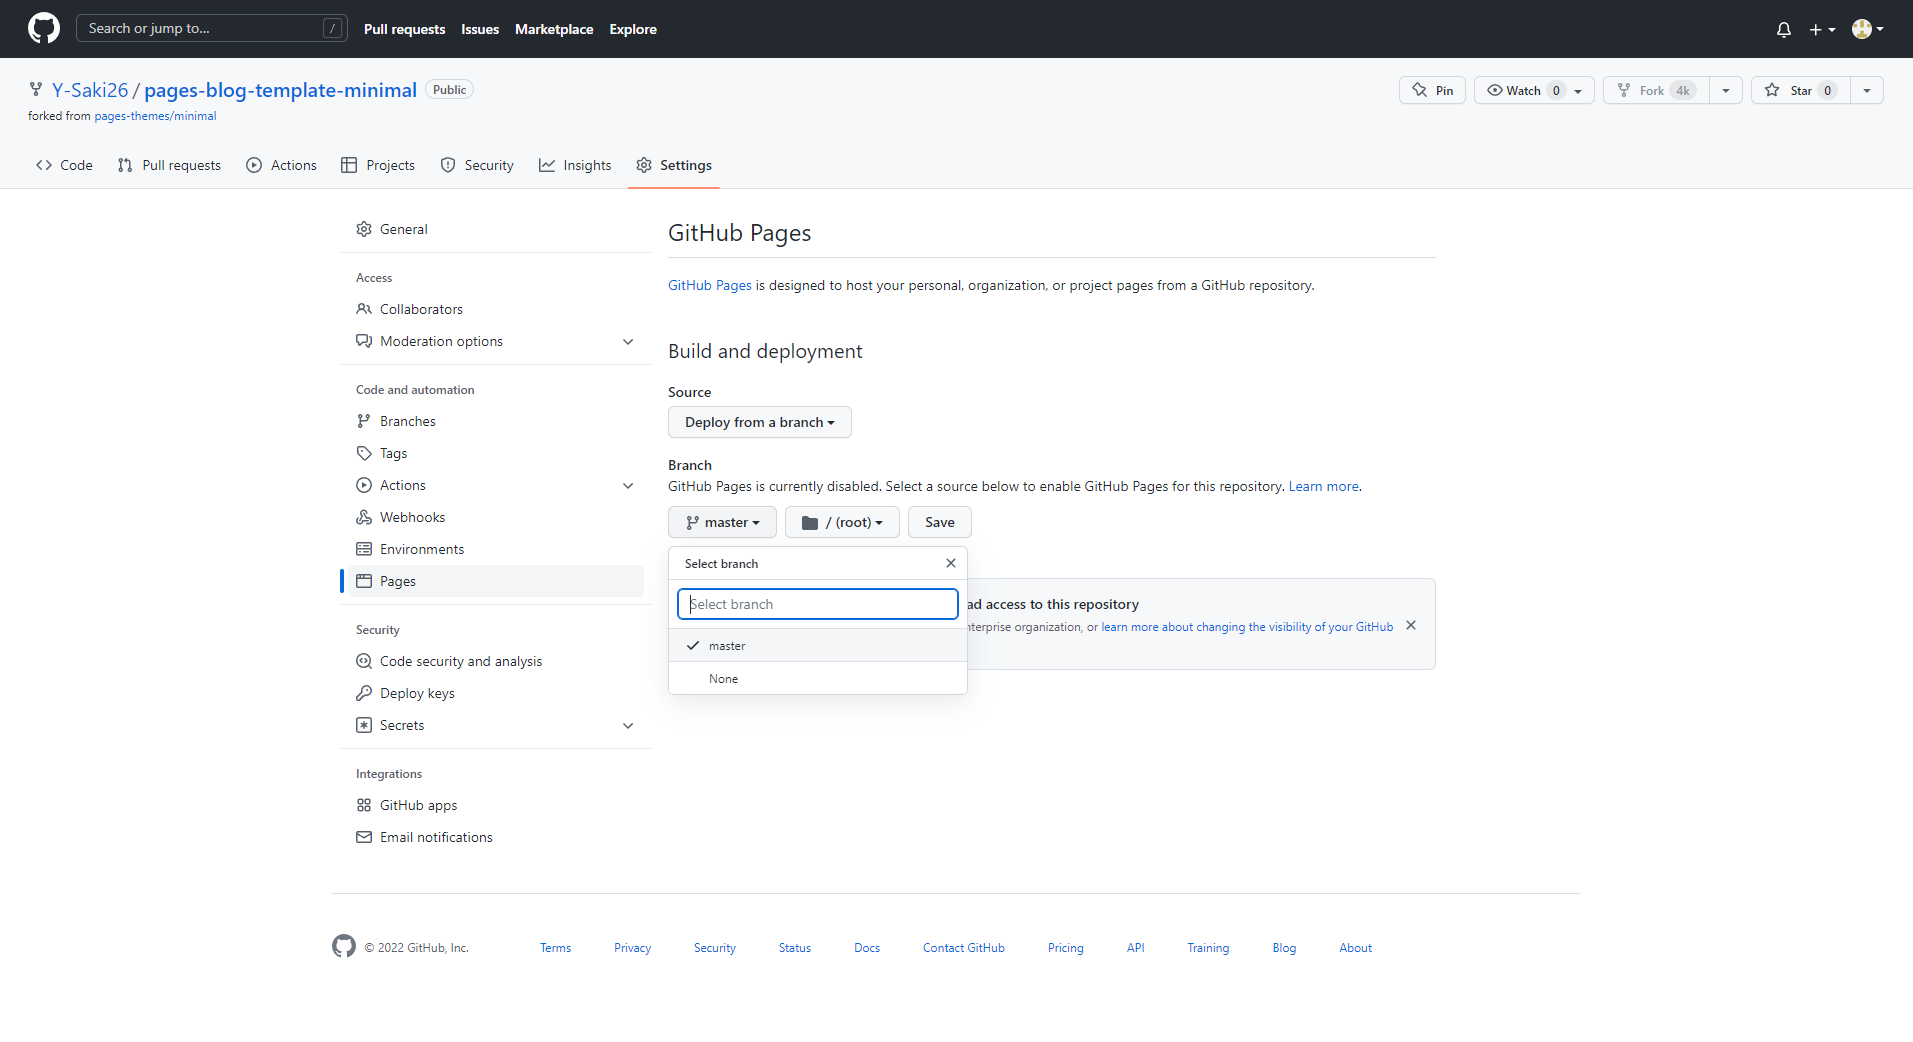Open Pull requests in top navigation
The image size is (1913, 1042).
pyautogui.click(x=404, y=29)
